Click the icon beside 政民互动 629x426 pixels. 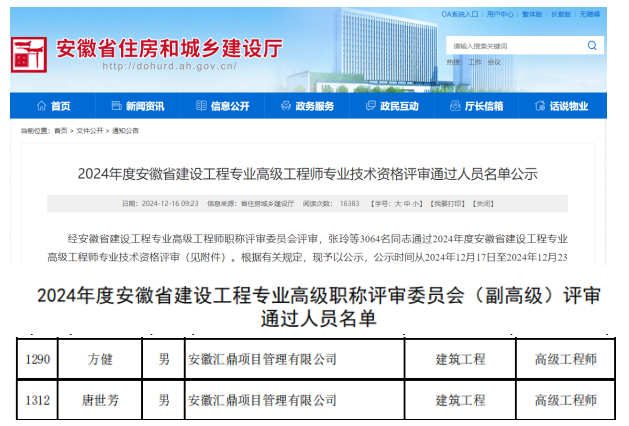click(369, 106)
